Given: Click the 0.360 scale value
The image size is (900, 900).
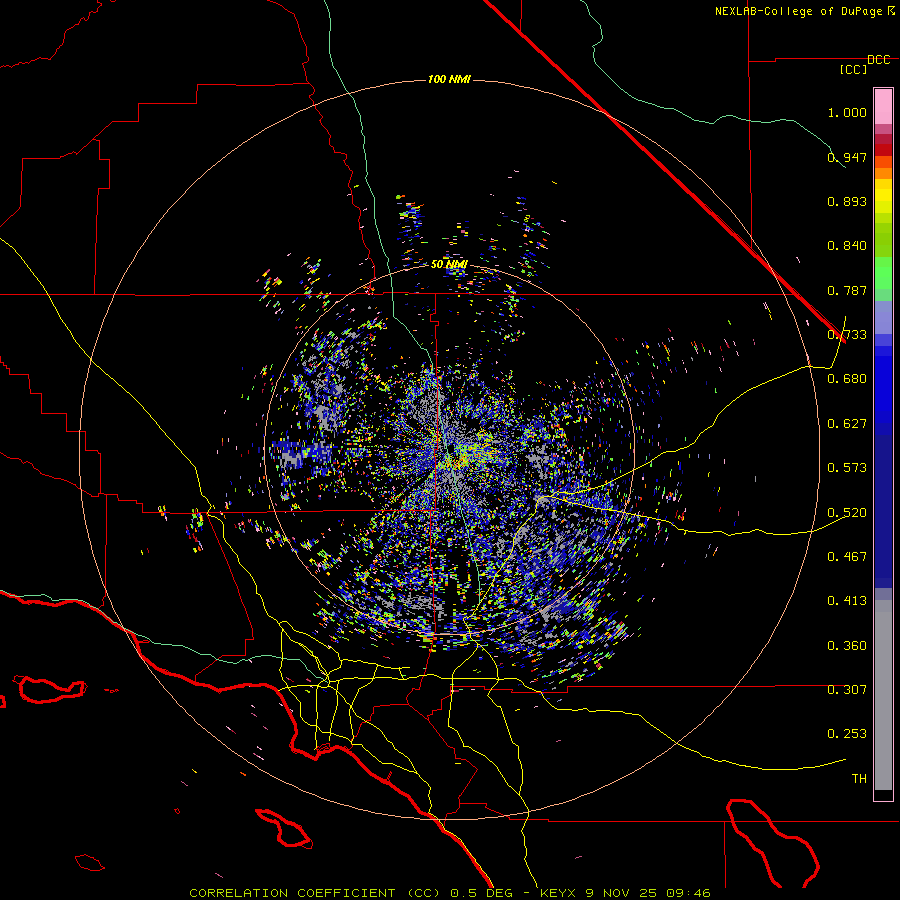Looking at the screenshot, I should [x=847, y=646].
